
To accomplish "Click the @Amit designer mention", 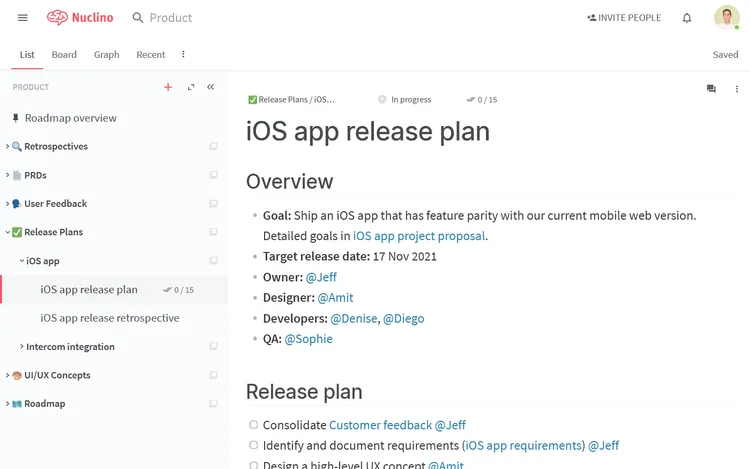I will click(x=335, y=298).
